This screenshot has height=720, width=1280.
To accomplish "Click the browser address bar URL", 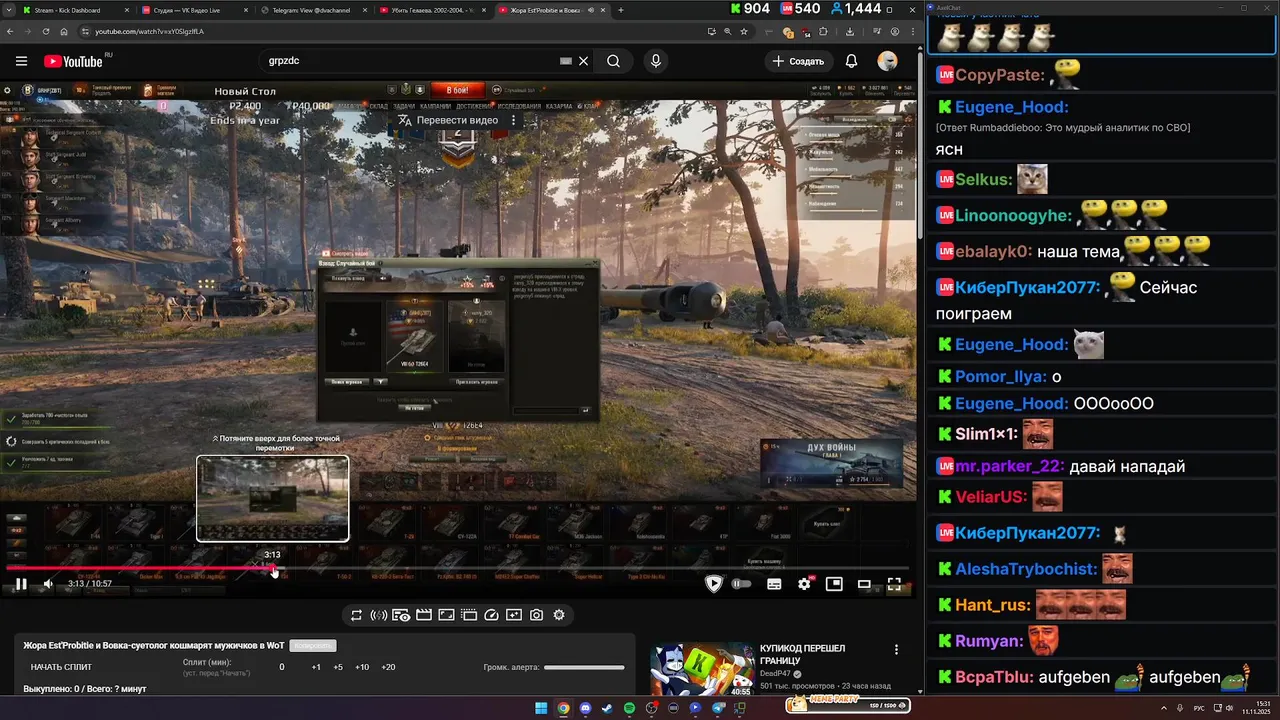I will pos(149,31).
